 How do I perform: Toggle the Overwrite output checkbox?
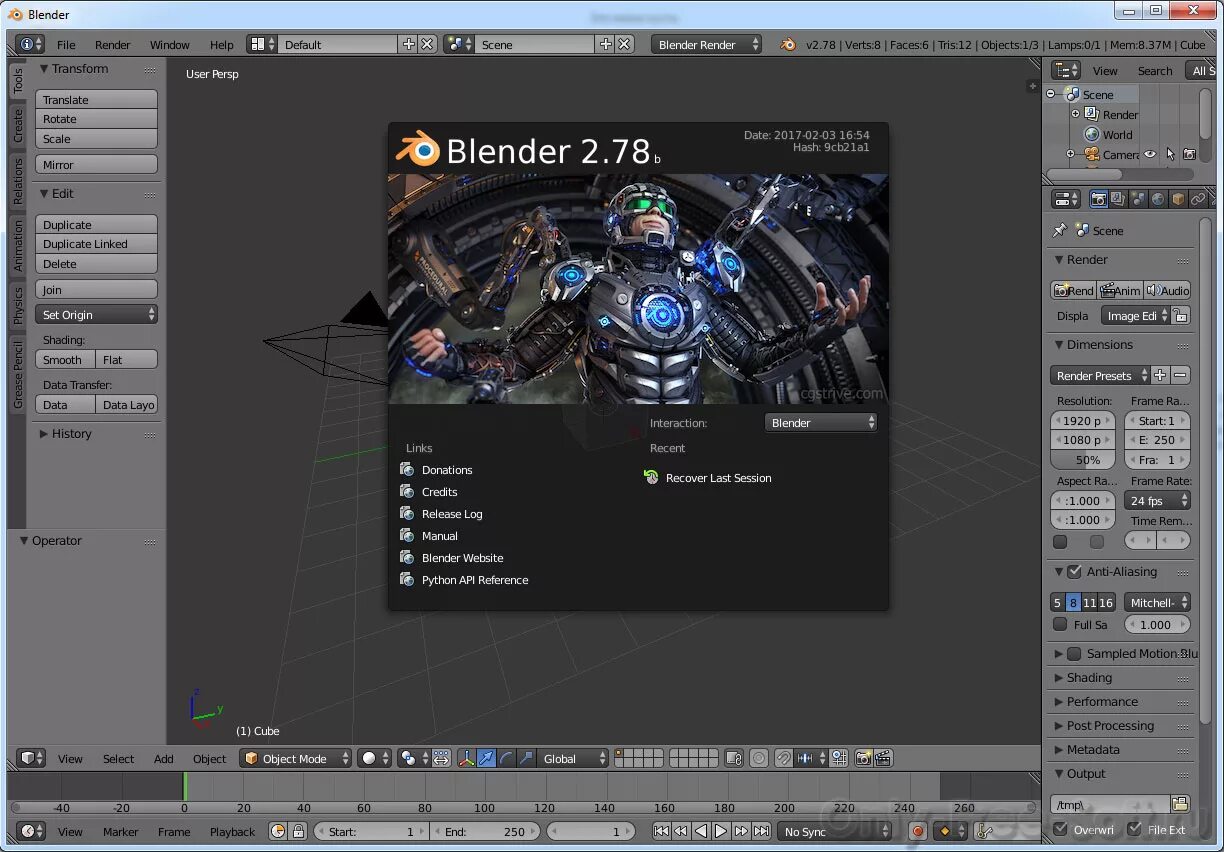(x=1061, y=829)
